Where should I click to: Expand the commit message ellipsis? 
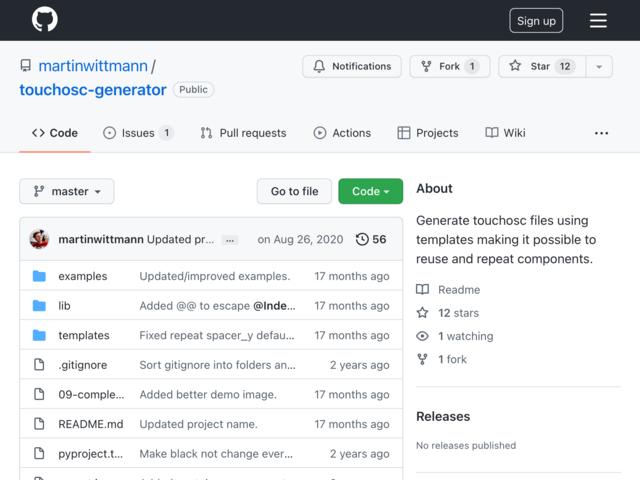click(230, 240)
